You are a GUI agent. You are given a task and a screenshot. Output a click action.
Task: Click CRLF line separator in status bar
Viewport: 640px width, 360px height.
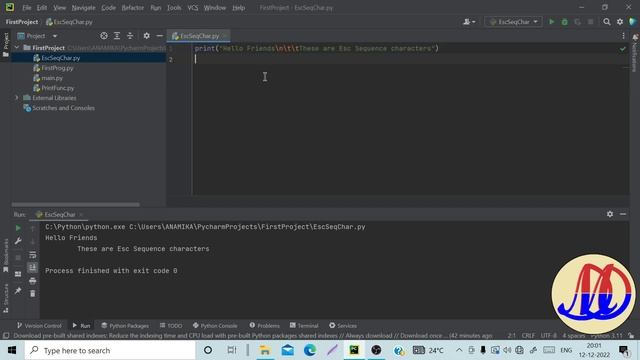[x=528, y=335]
